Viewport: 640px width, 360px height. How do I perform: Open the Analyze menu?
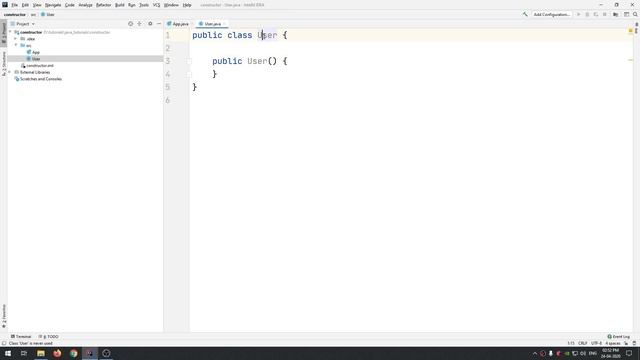tap(85, 5)
